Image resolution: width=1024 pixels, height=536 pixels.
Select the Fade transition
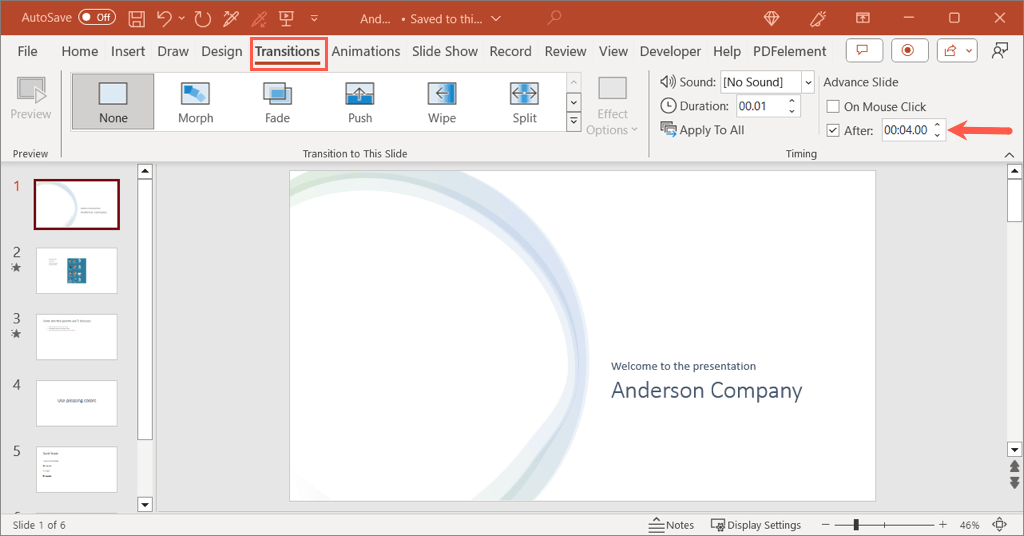(x=278, y=102)
